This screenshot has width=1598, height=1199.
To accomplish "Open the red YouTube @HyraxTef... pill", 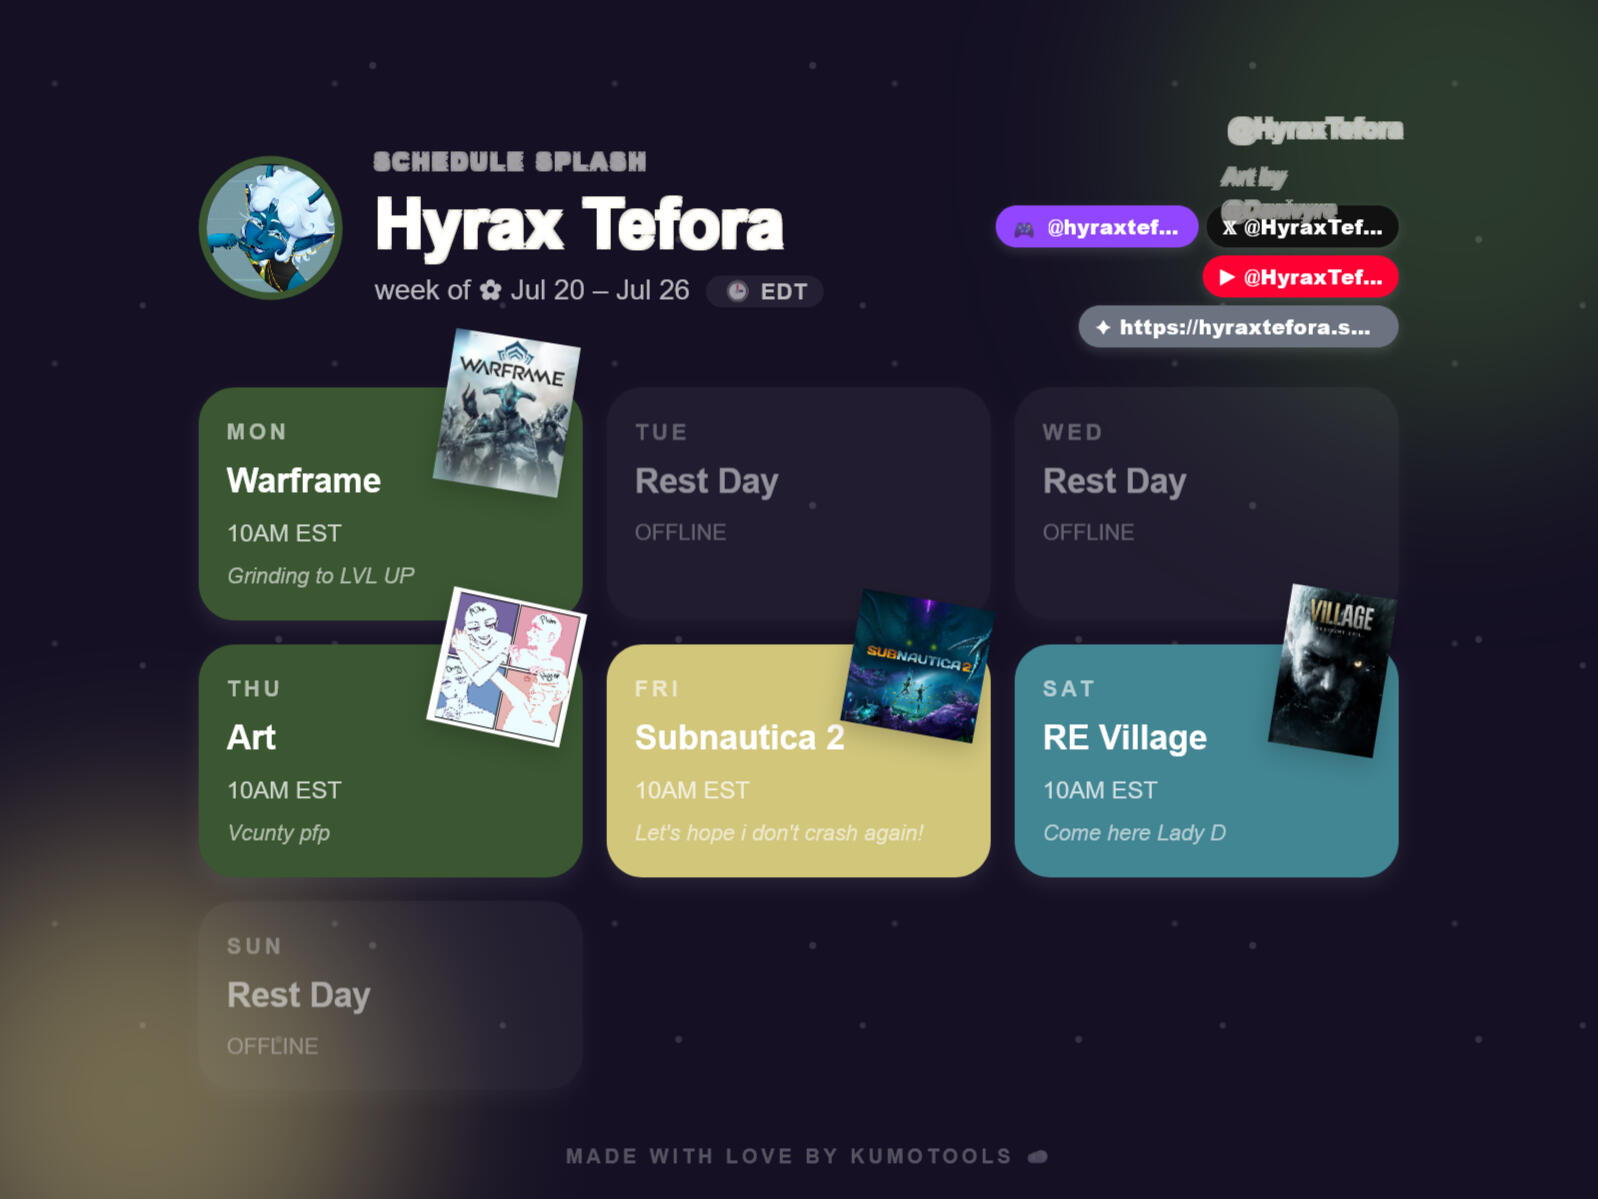I will [1300, 277].
